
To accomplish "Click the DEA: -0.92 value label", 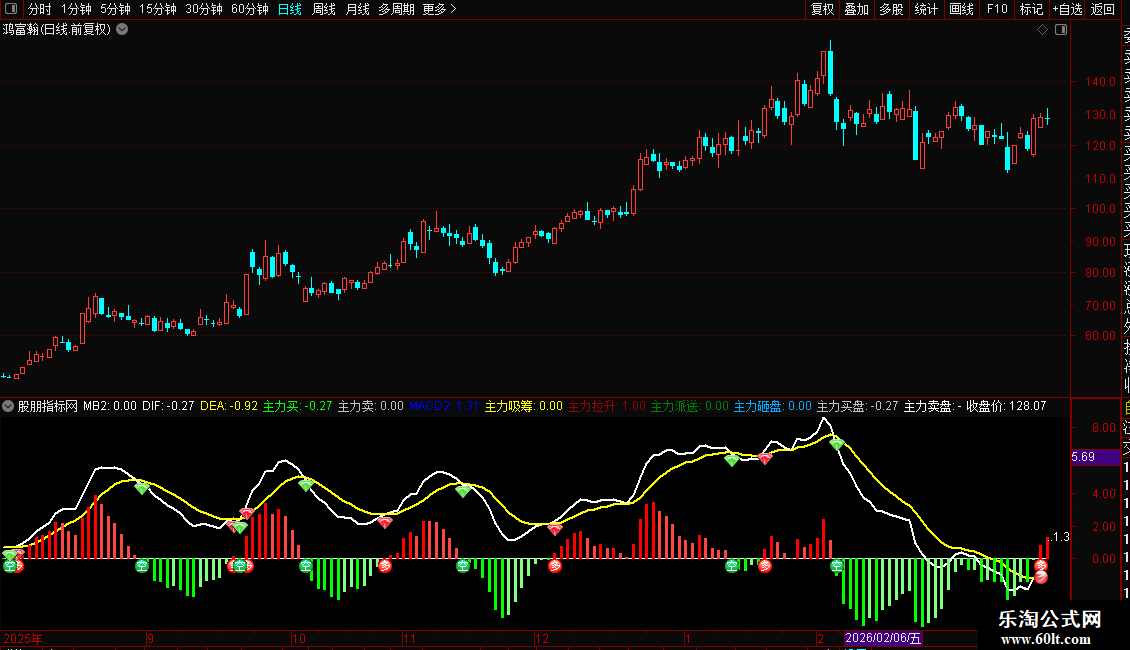I will tap(228, 406).
